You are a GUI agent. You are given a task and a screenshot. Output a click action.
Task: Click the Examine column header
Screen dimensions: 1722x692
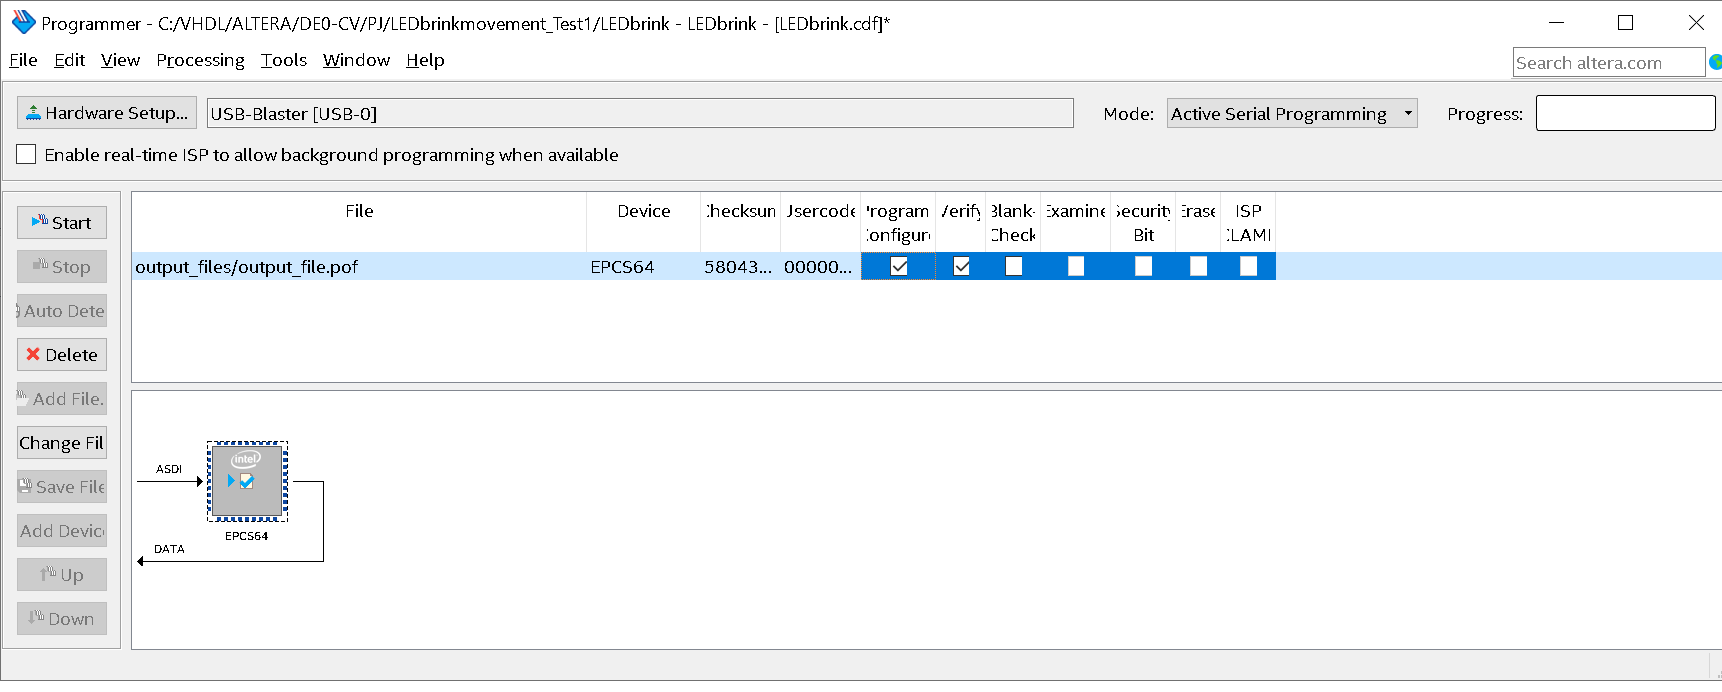(1075, 222)
